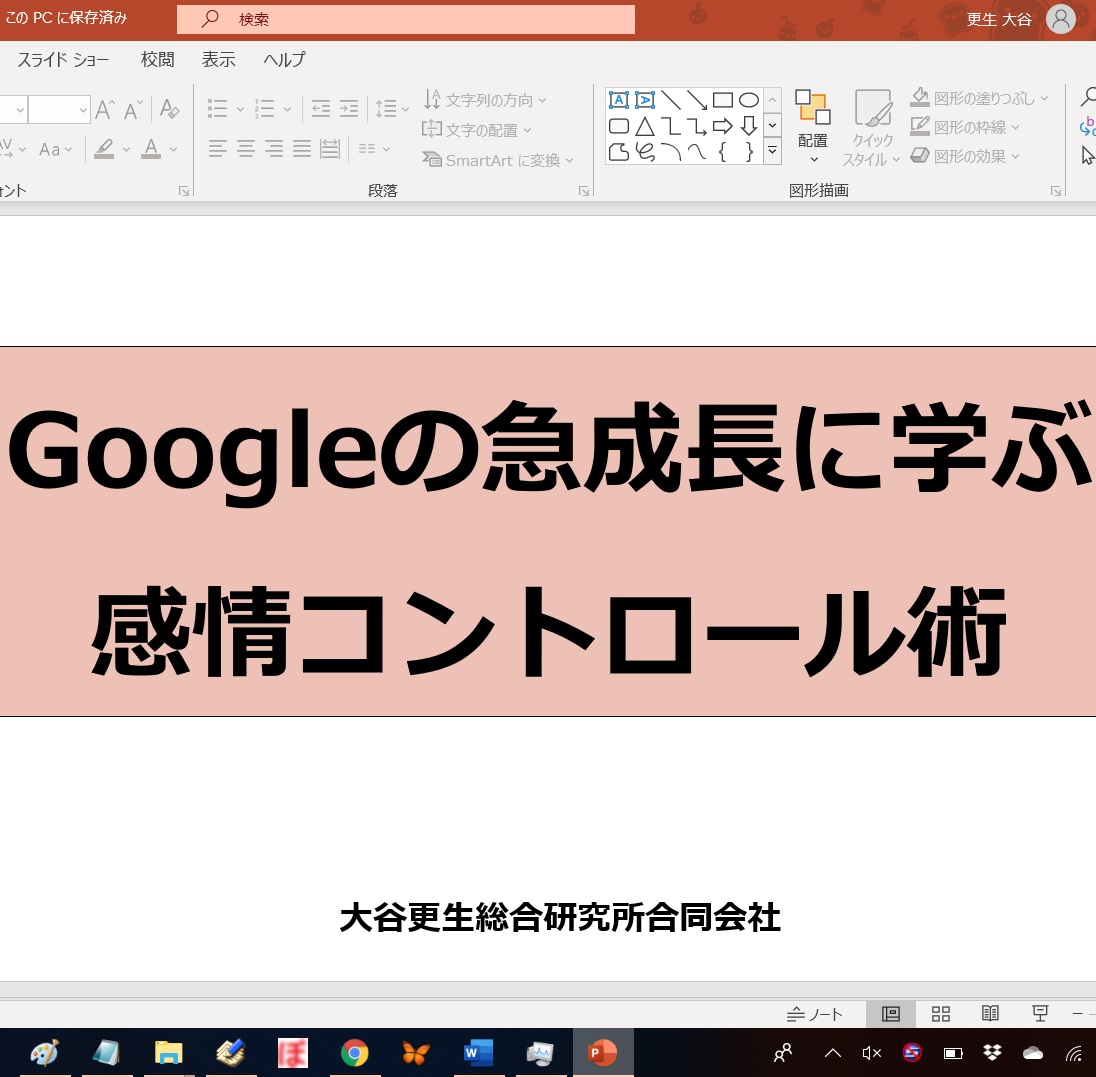Open the 配置 arrange menu
This screenshot has height=1077, width=1096.
pos(812,127)
